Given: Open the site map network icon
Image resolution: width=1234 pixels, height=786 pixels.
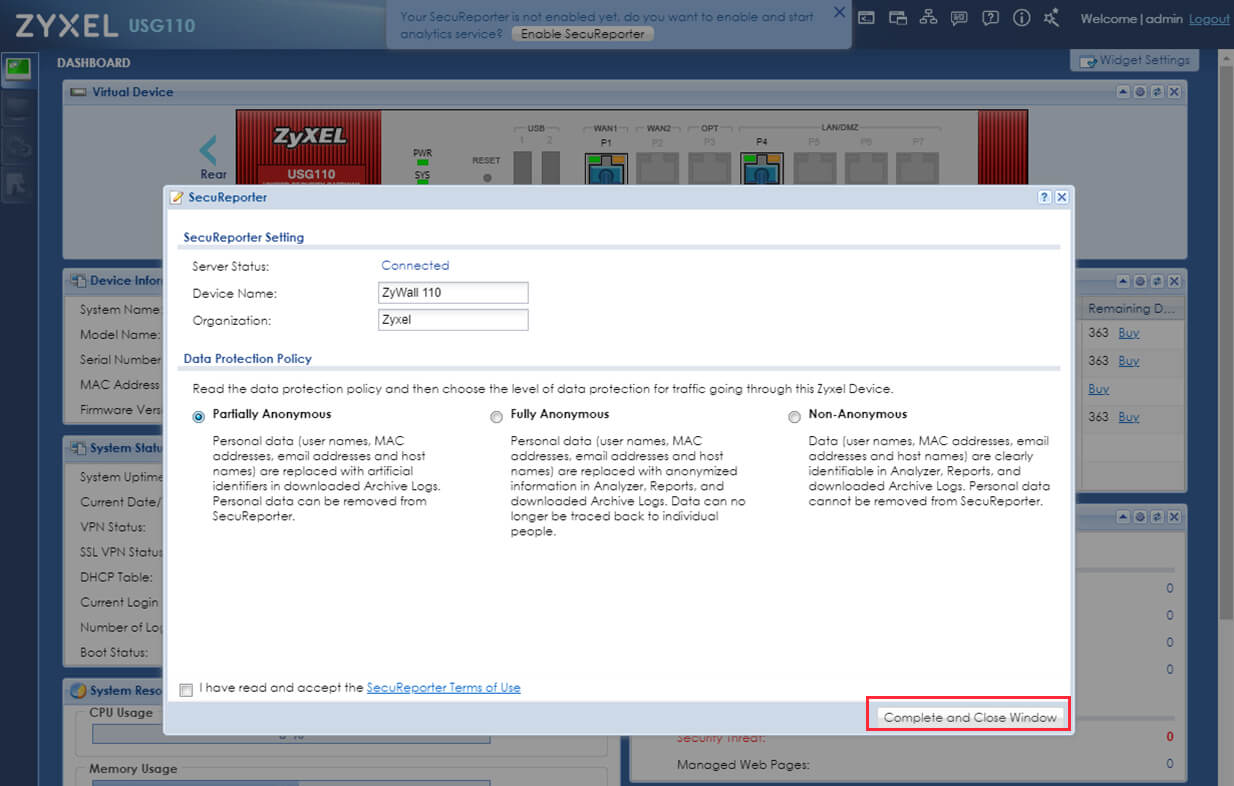Looking at the screenshot, I should point(928,18).
